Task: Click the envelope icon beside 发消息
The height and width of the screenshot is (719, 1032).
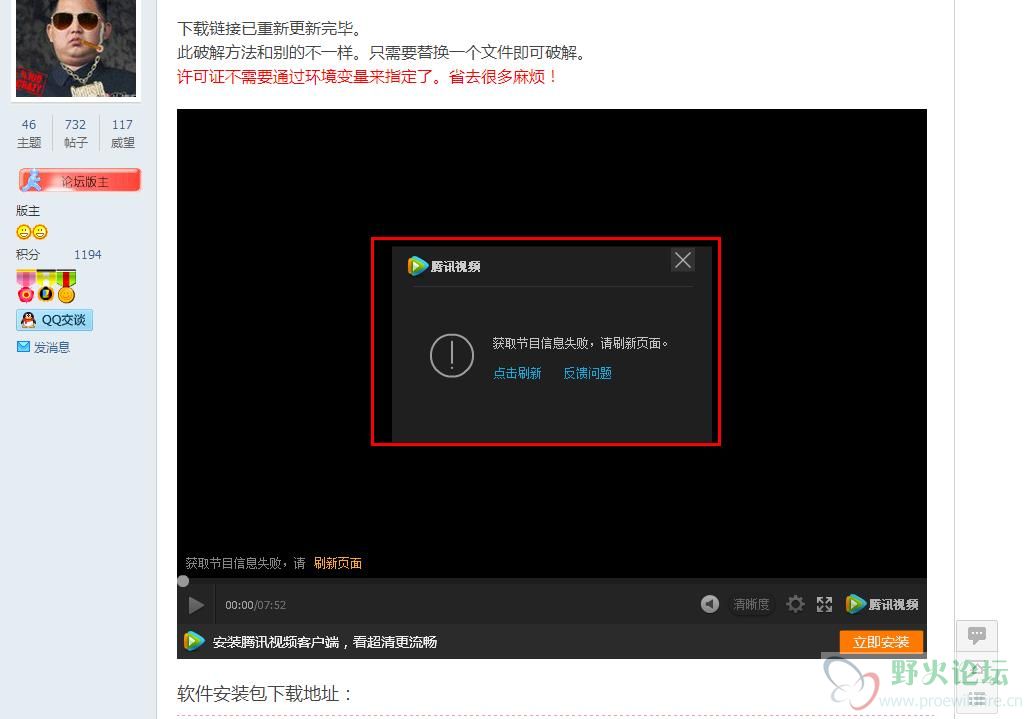Action: (x=23, y=346)
